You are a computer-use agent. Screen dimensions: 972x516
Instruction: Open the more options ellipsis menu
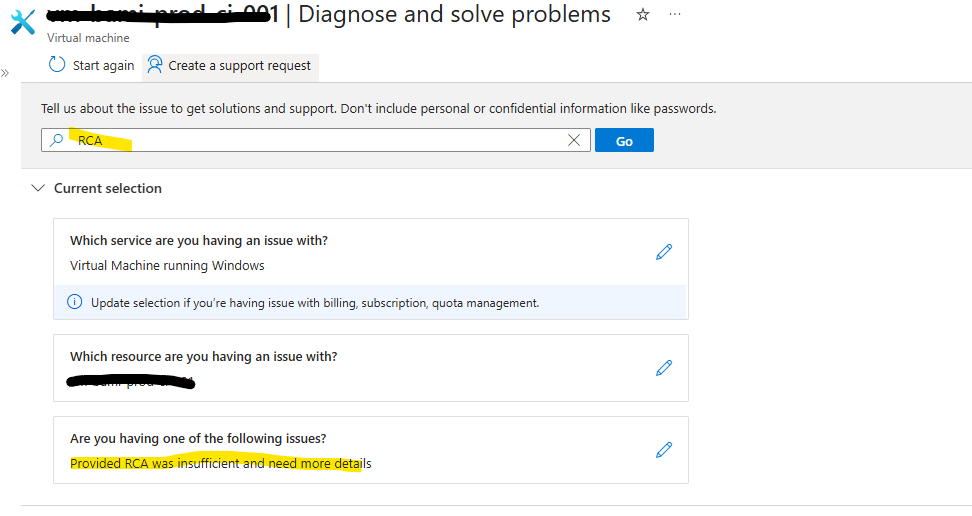[675, 14]
